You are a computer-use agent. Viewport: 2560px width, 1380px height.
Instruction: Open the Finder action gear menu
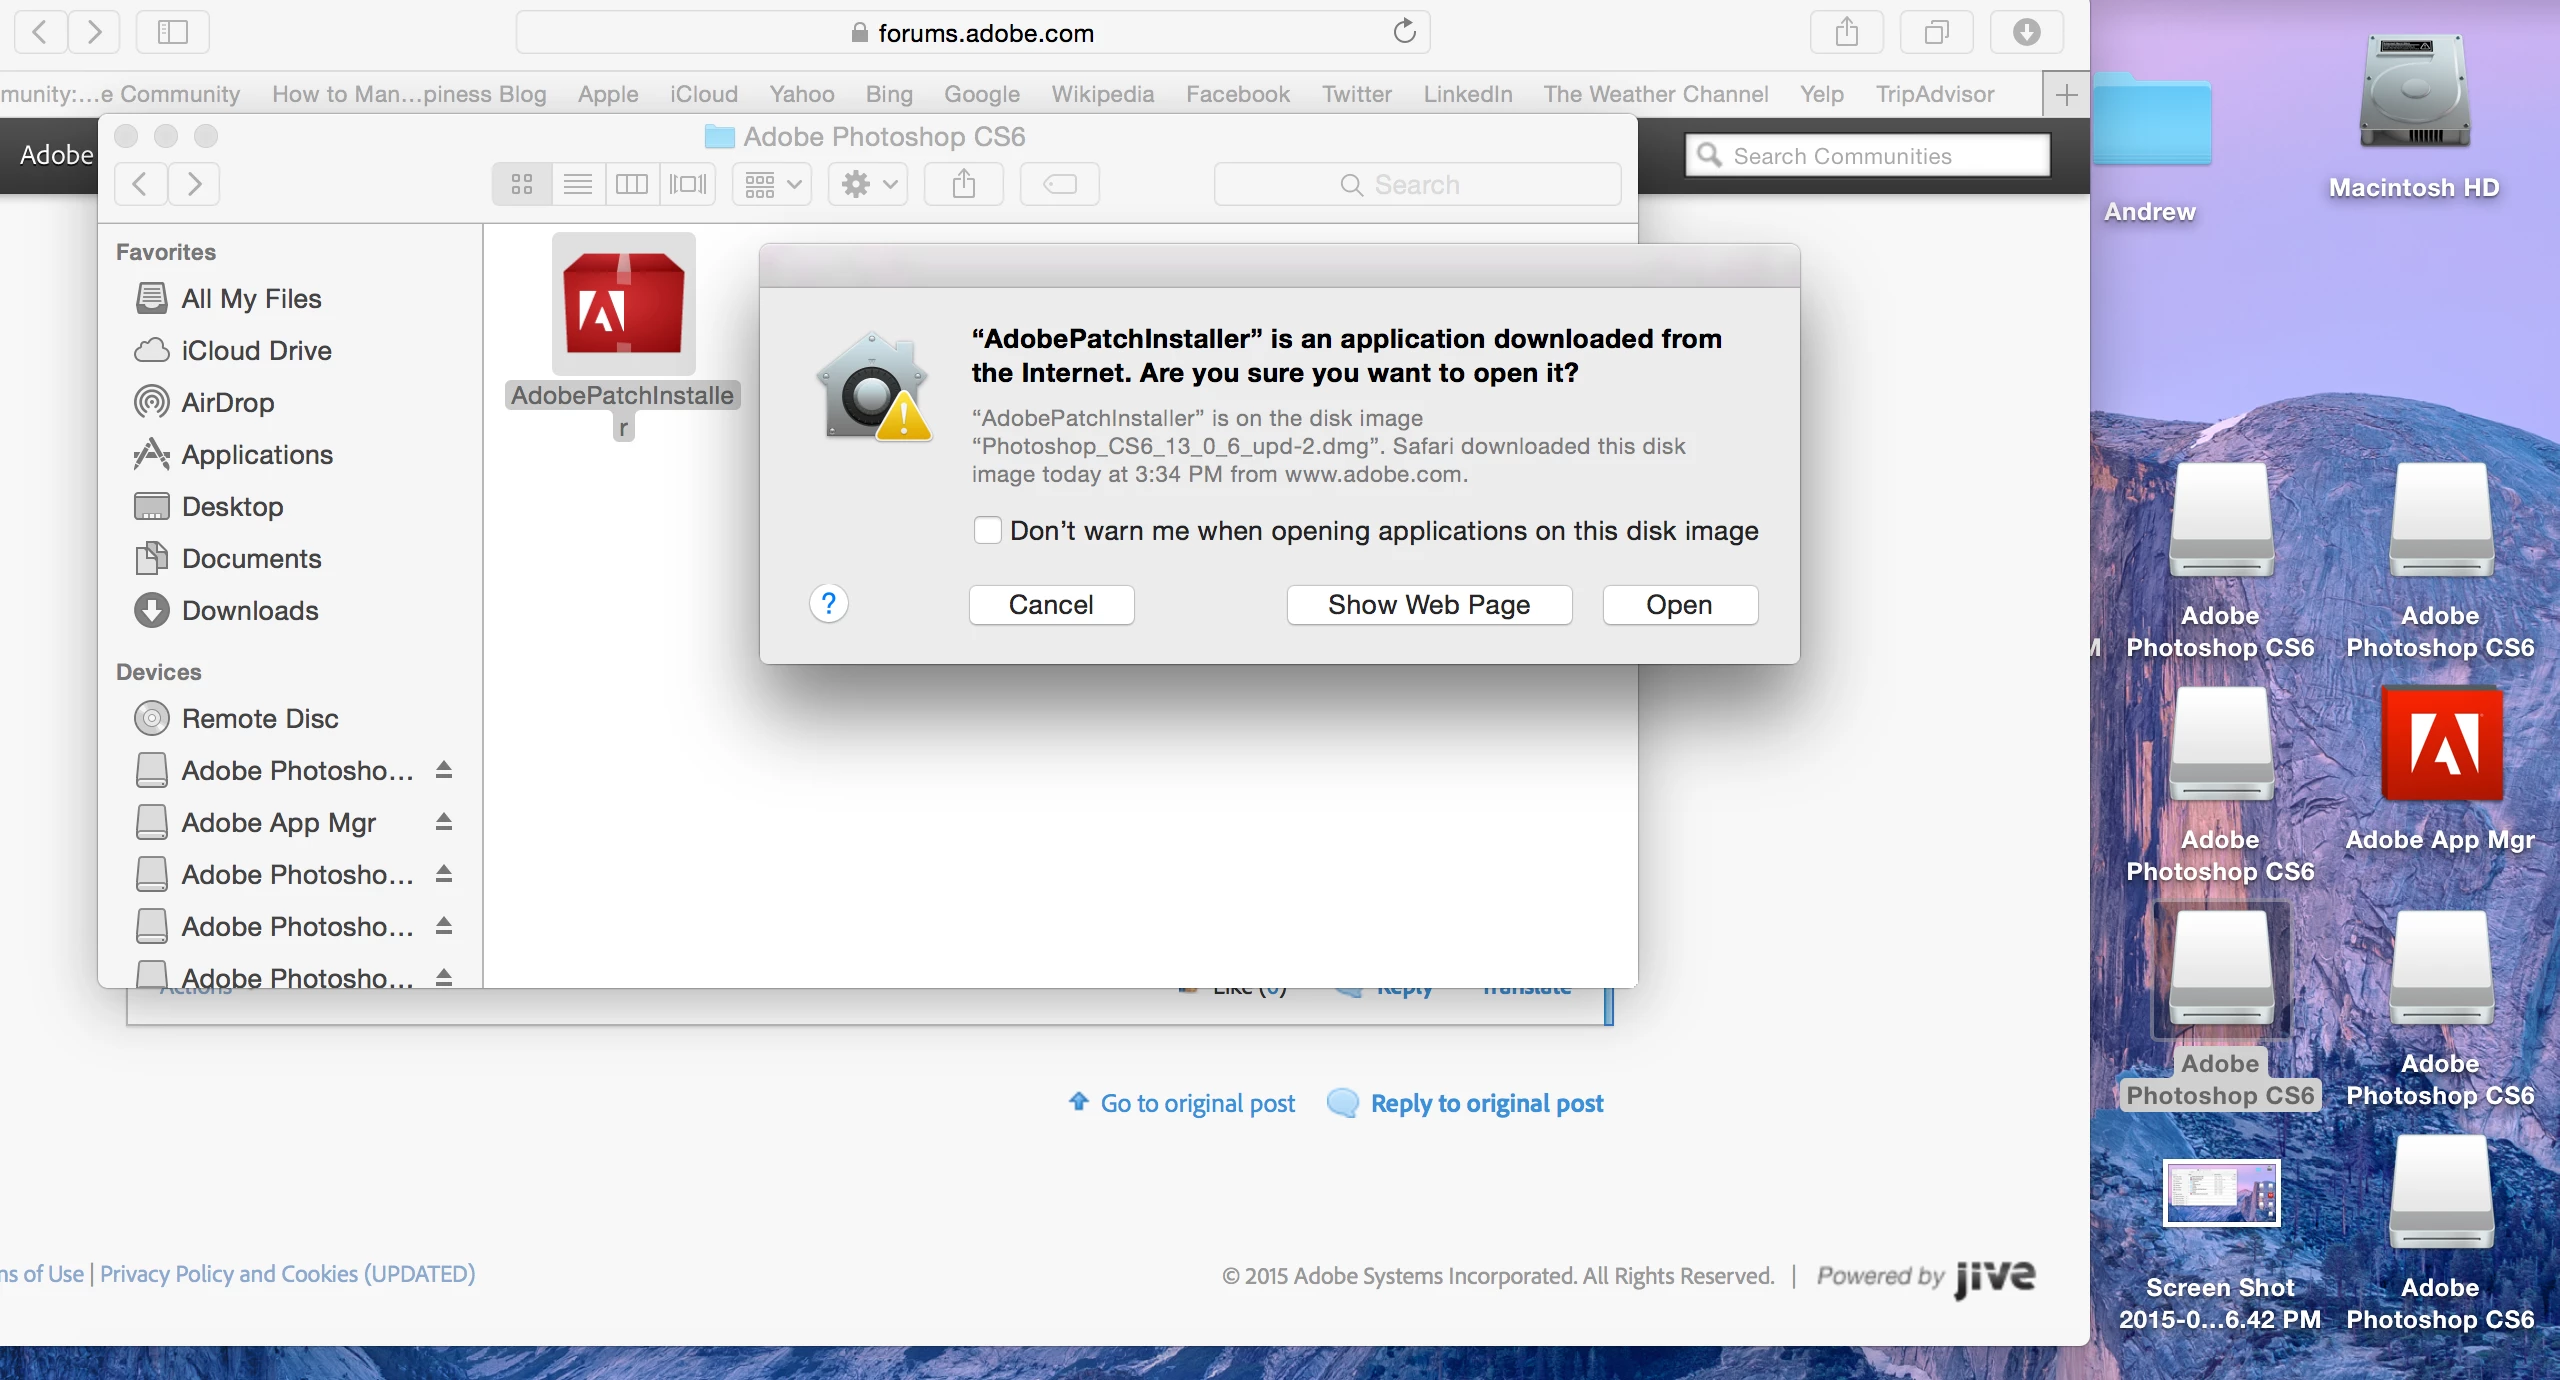[868, 184]
